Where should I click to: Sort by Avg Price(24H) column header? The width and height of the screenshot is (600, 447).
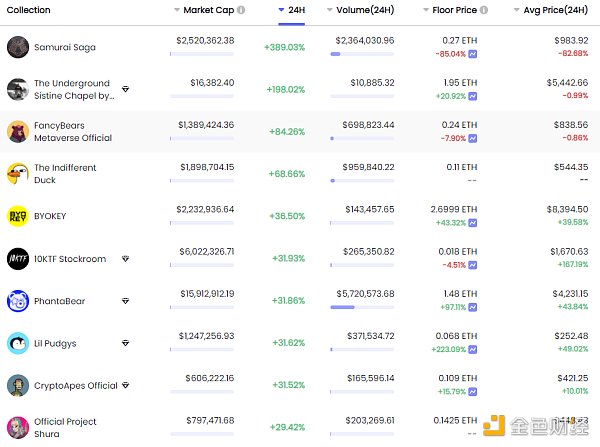click(x=550, y=10)
